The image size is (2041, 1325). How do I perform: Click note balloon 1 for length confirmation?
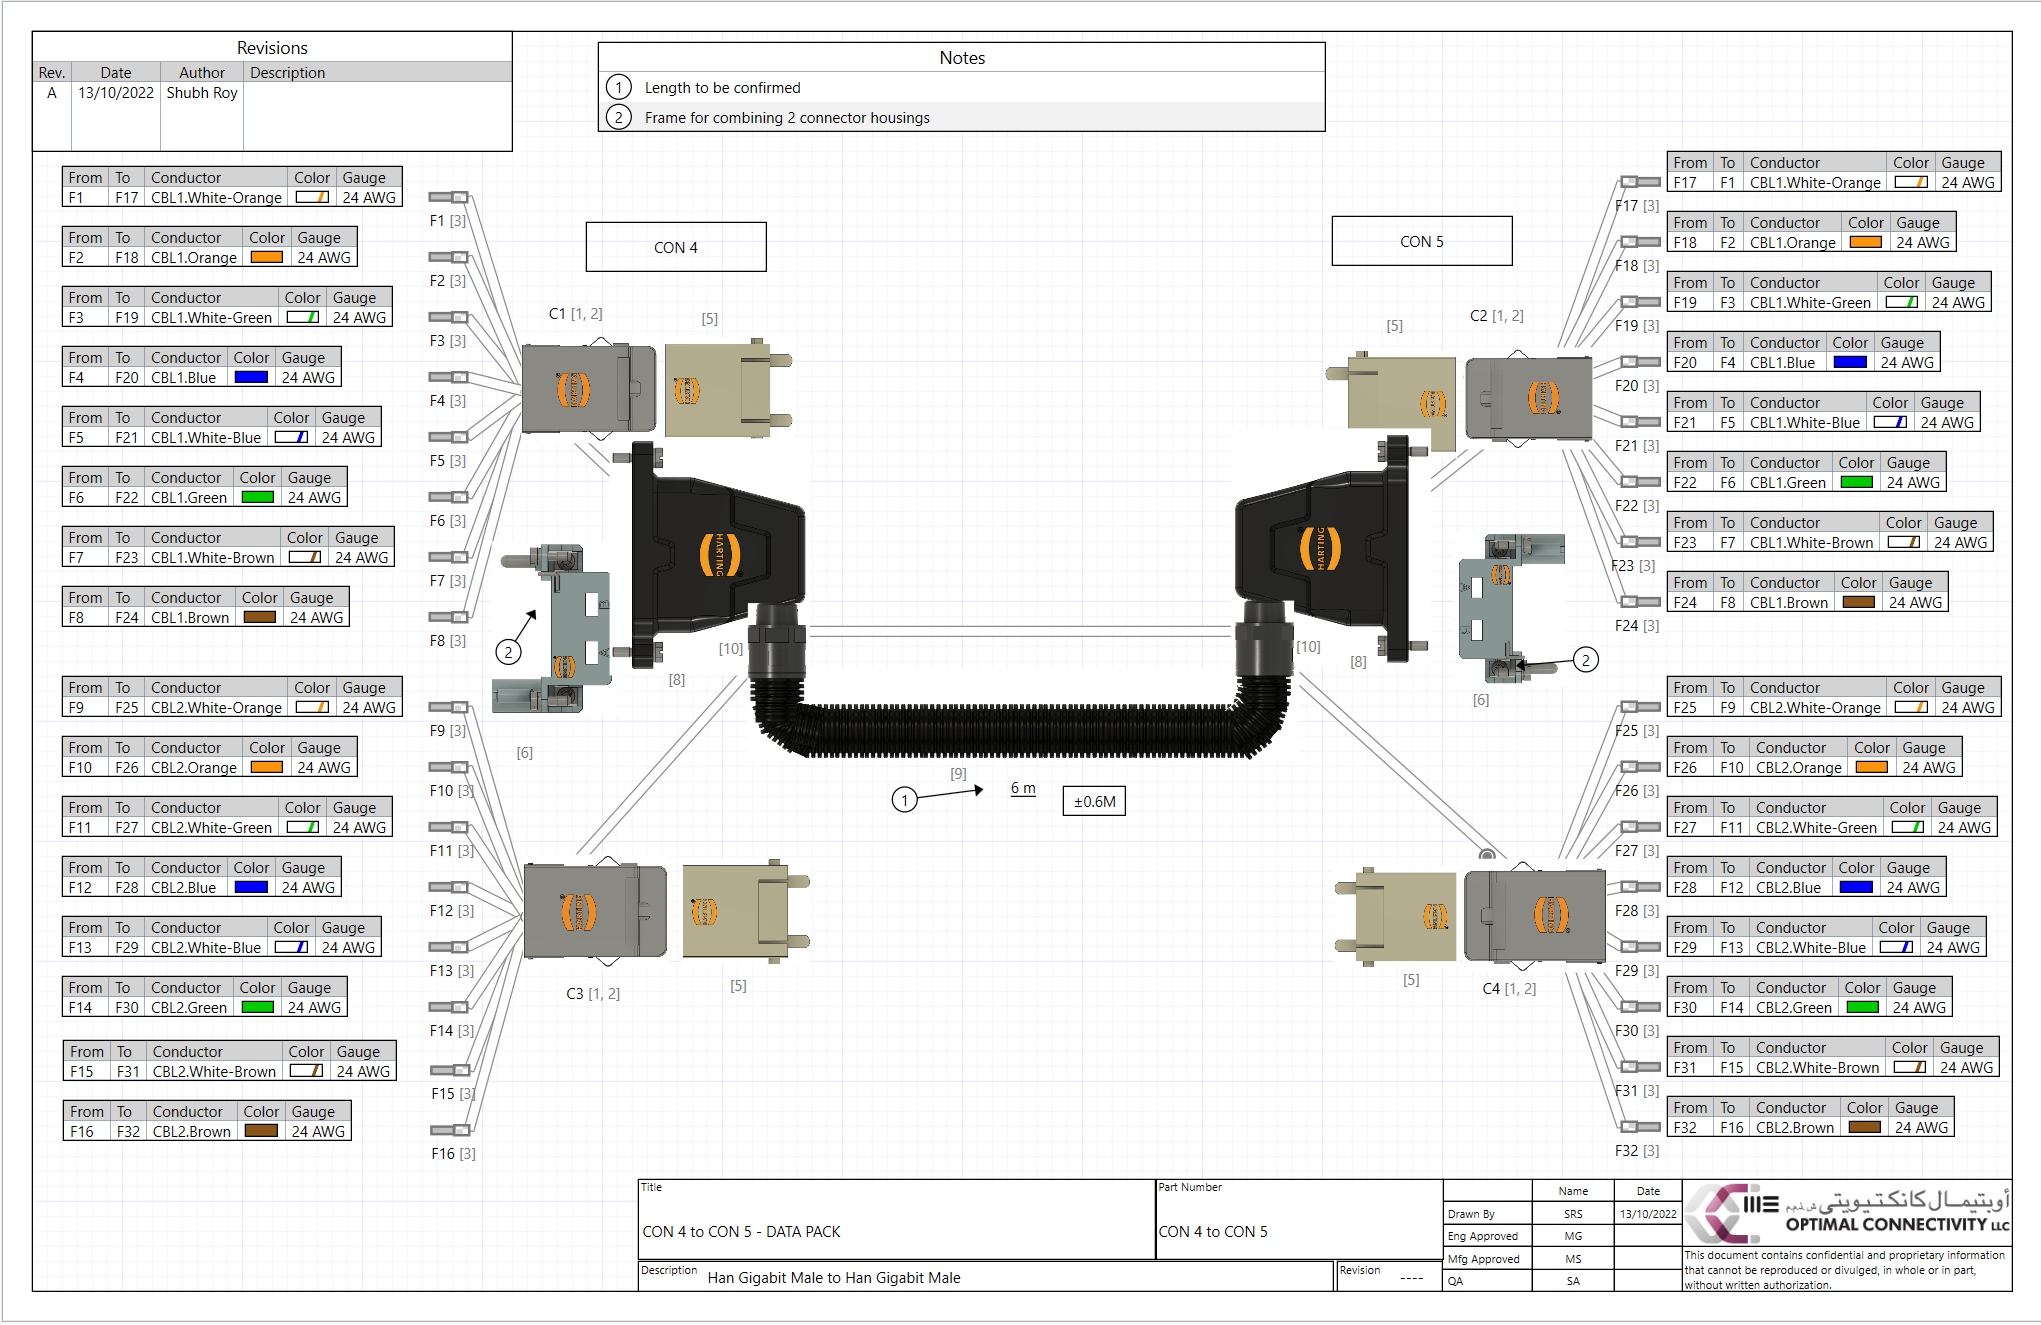pyautogui.click(x=904, y=800)
